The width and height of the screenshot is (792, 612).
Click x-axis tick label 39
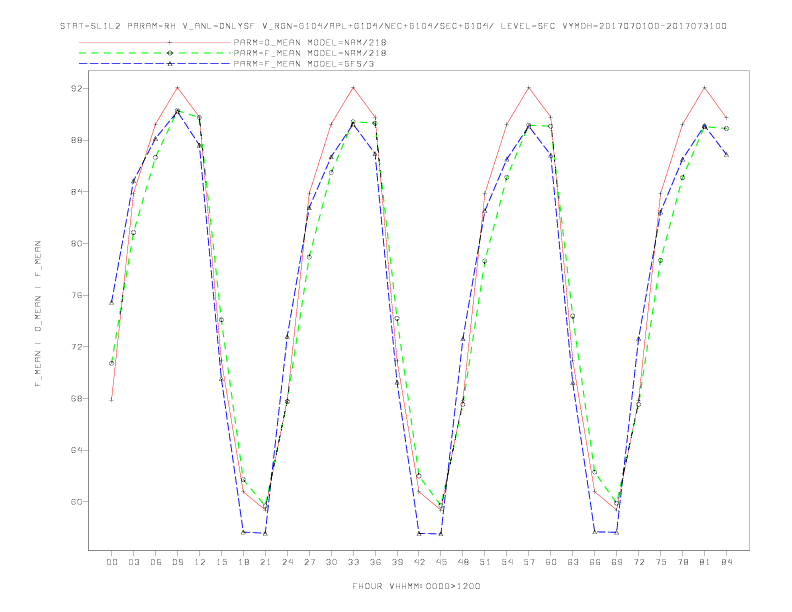(397, 562)
